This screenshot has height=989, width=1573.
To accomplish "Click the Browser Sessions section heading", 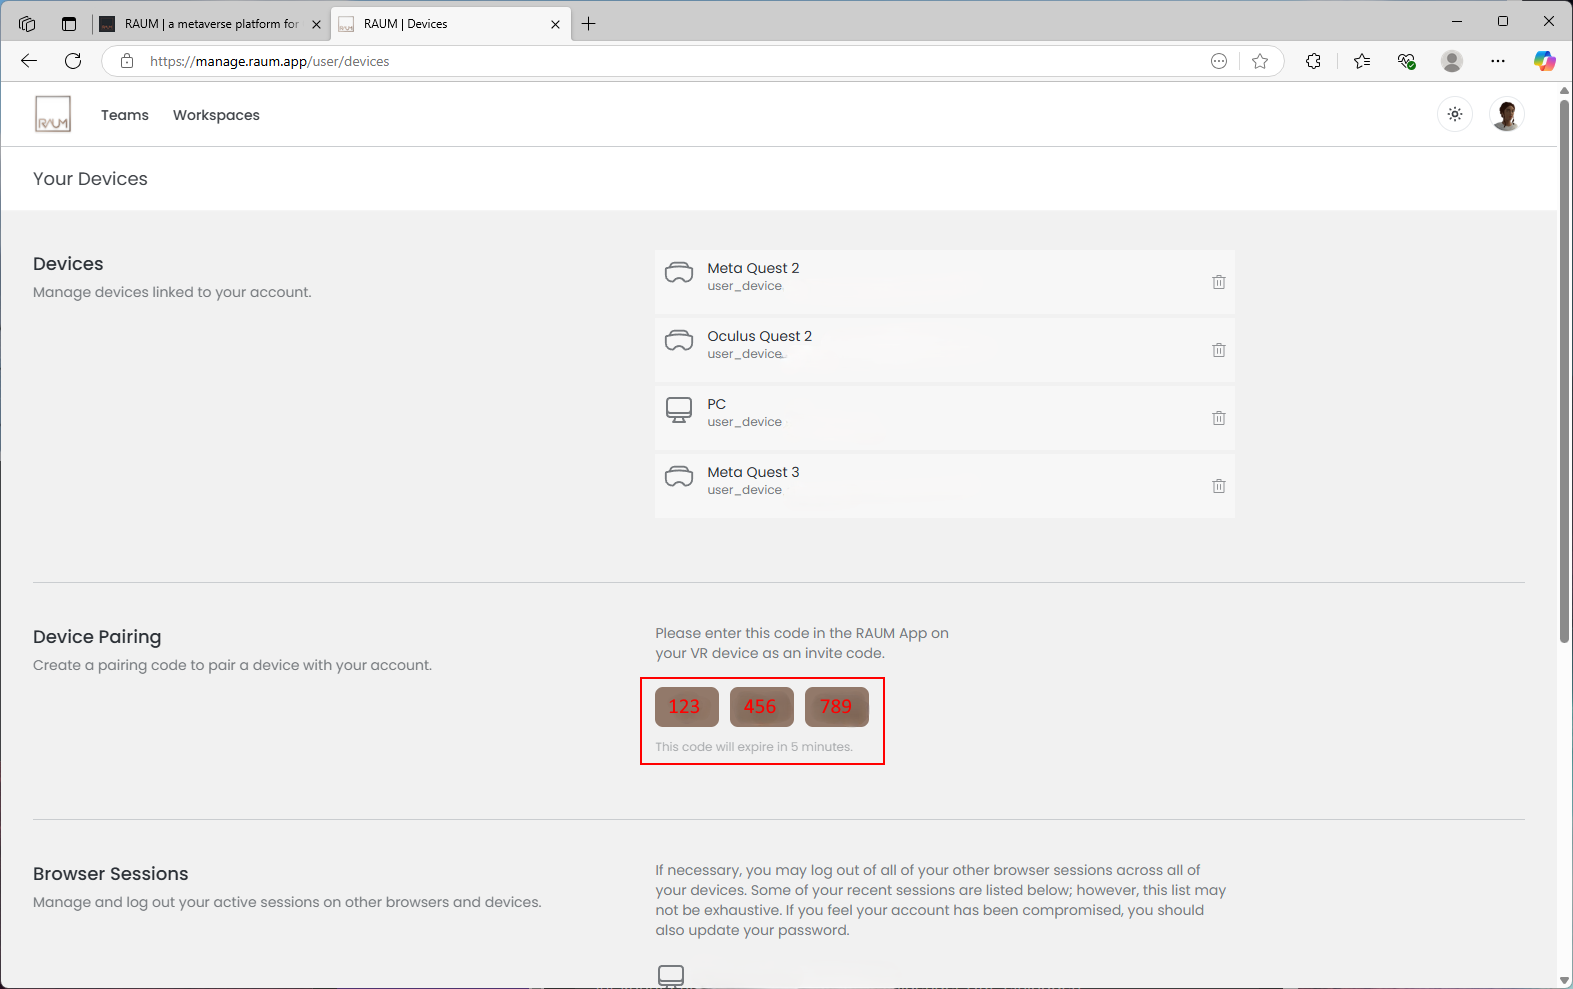I will click(x=110, y=874).
